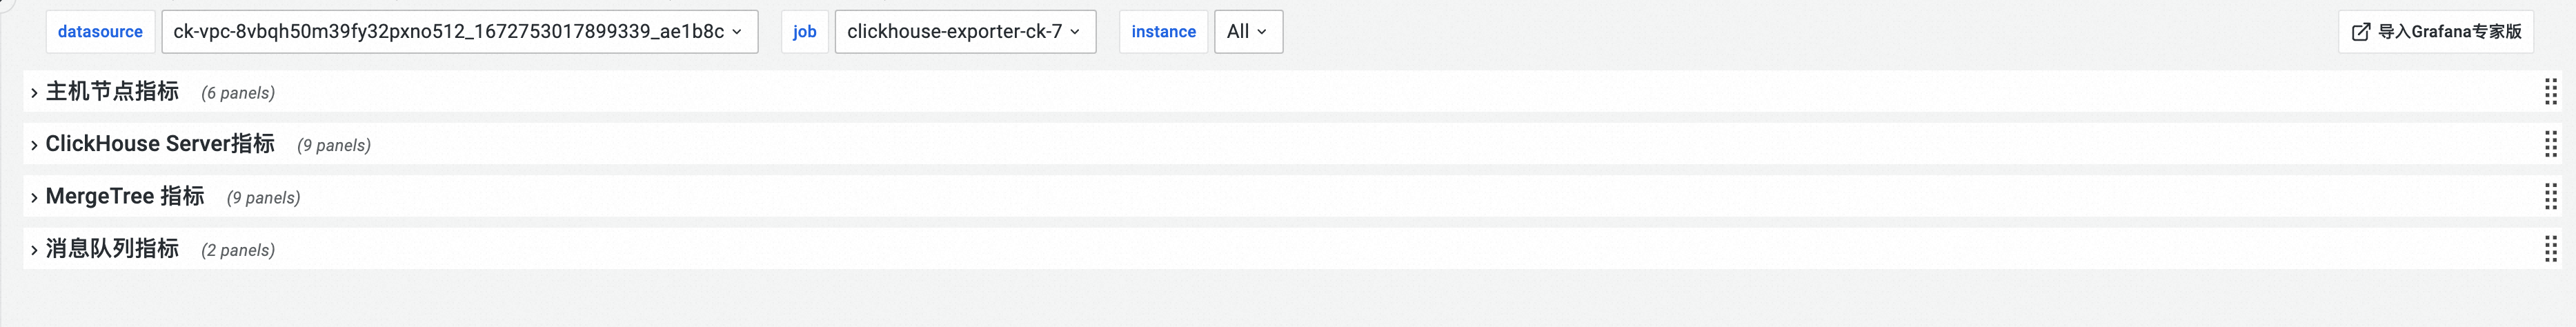Click drag handle on ClickHouse Server指标 row

2550,144
